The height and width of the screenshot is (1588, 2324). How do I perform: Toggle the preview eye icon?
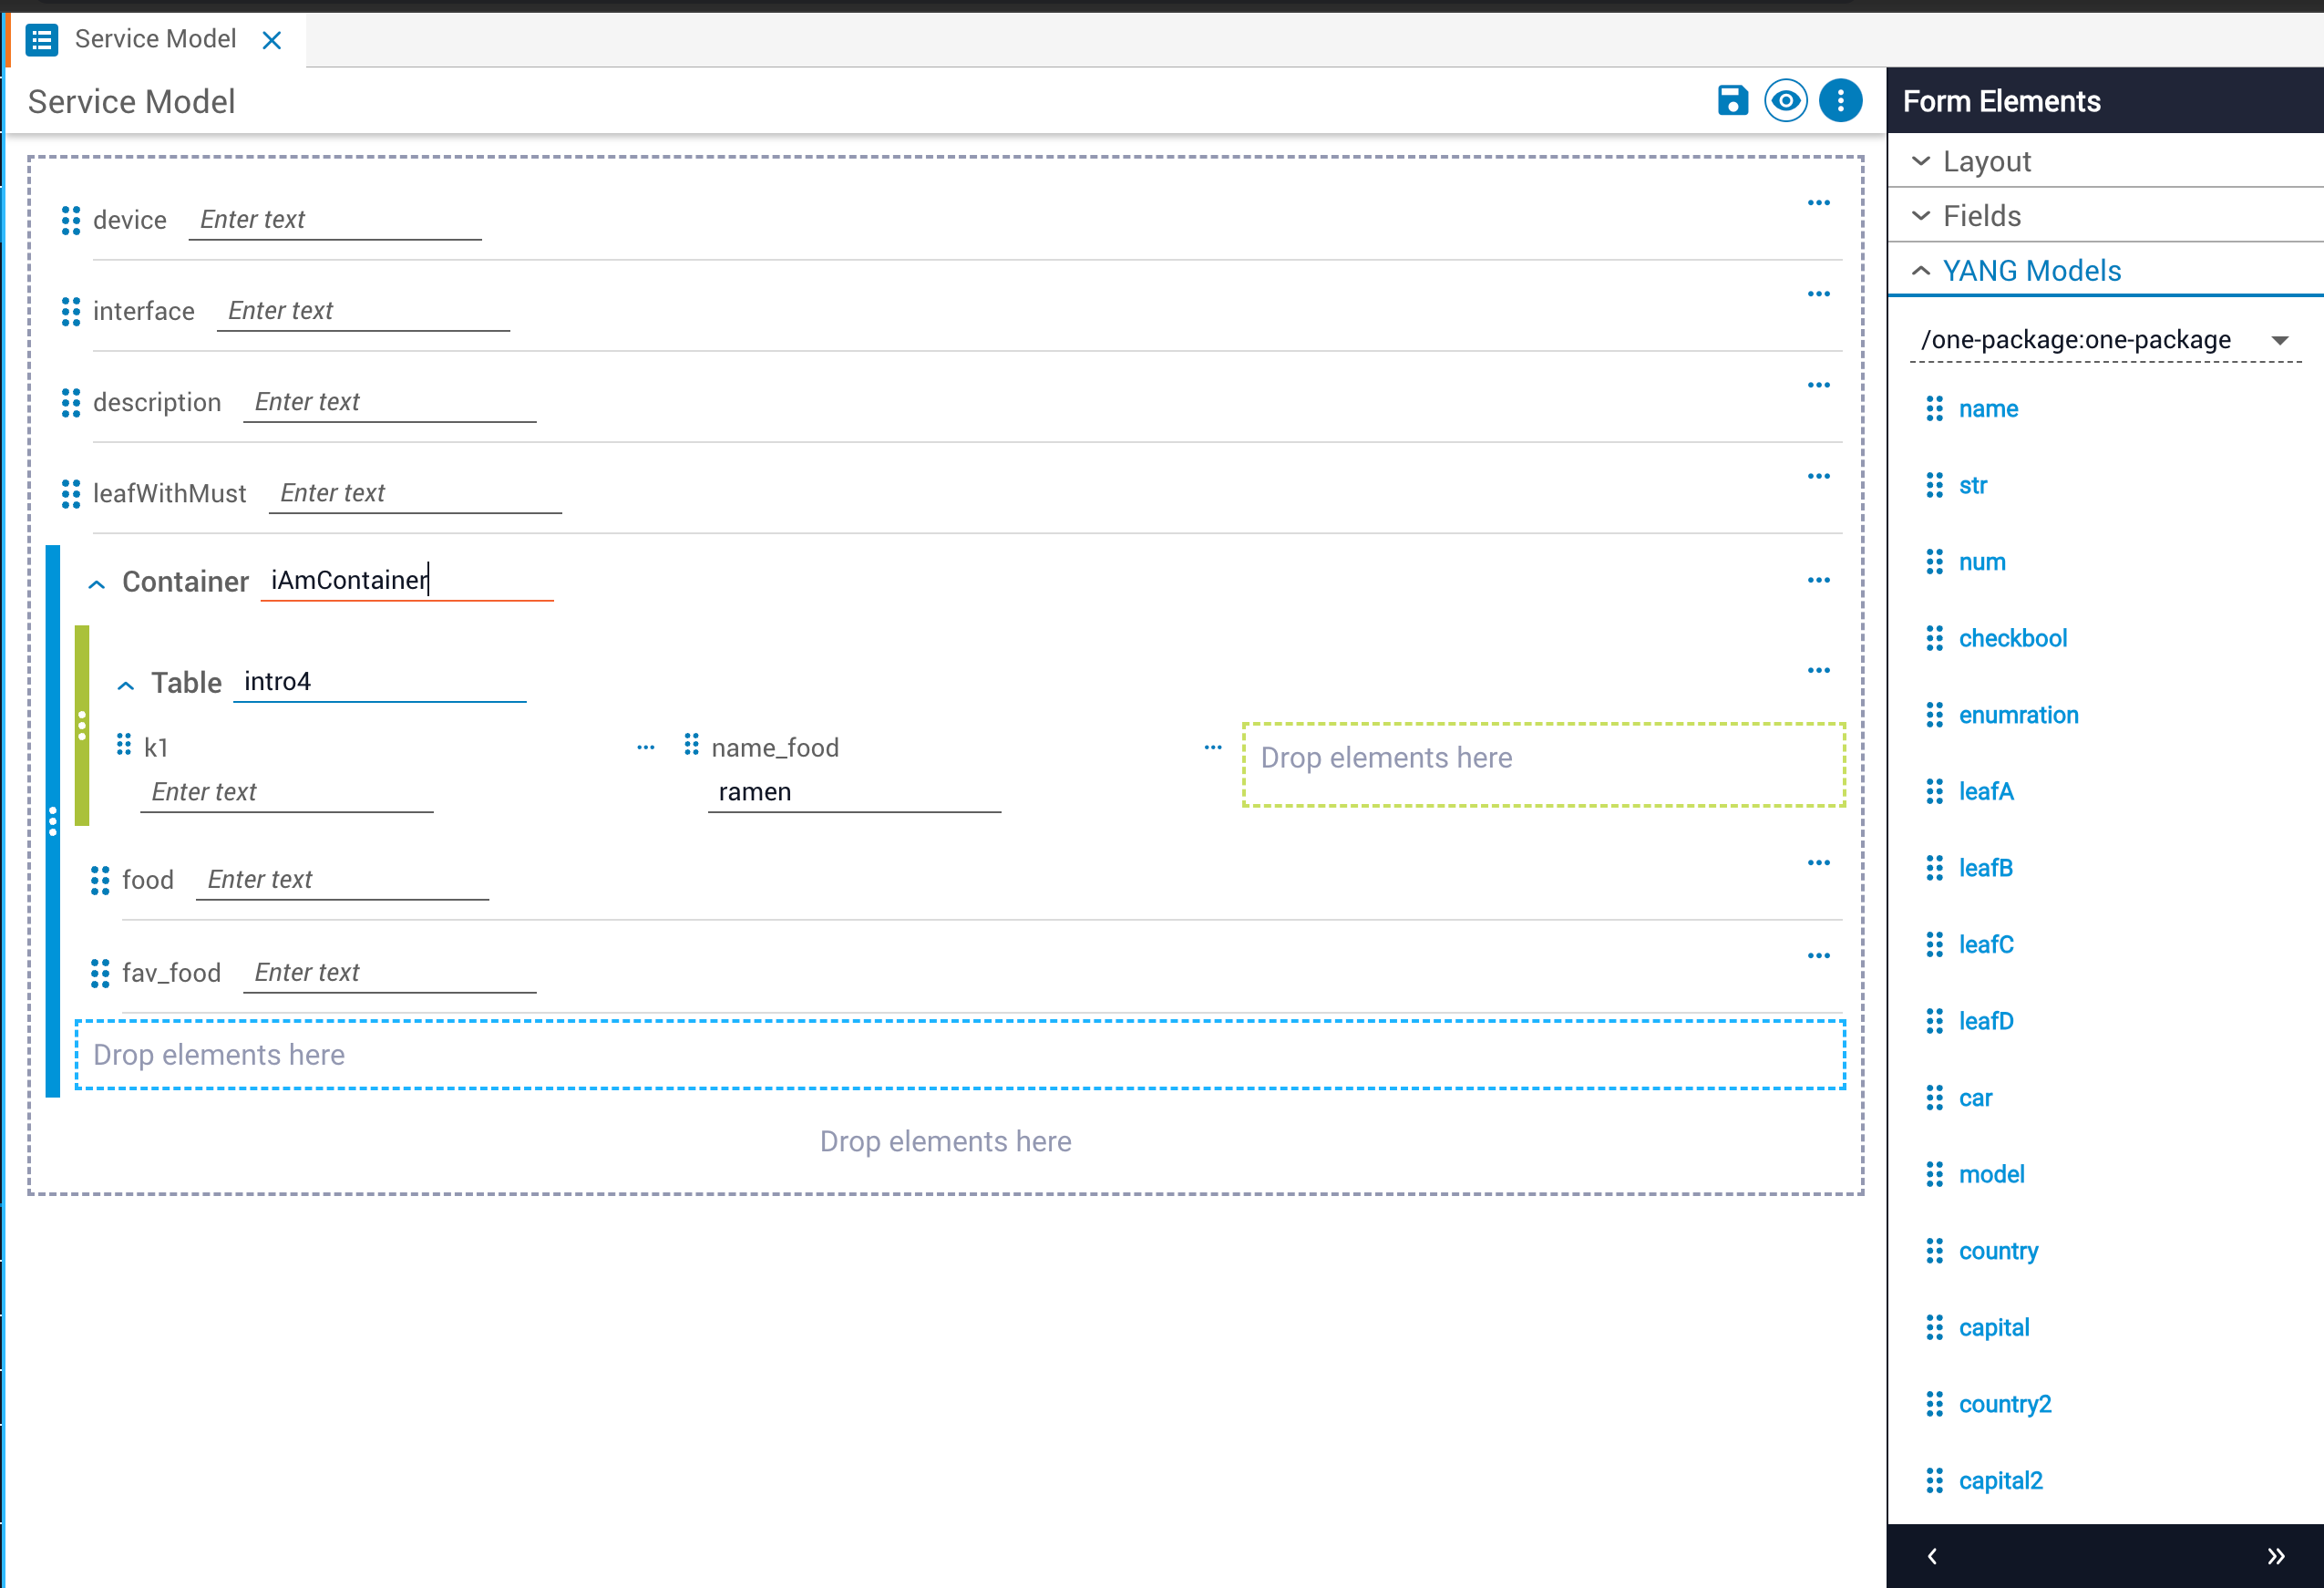point(1785,100)
